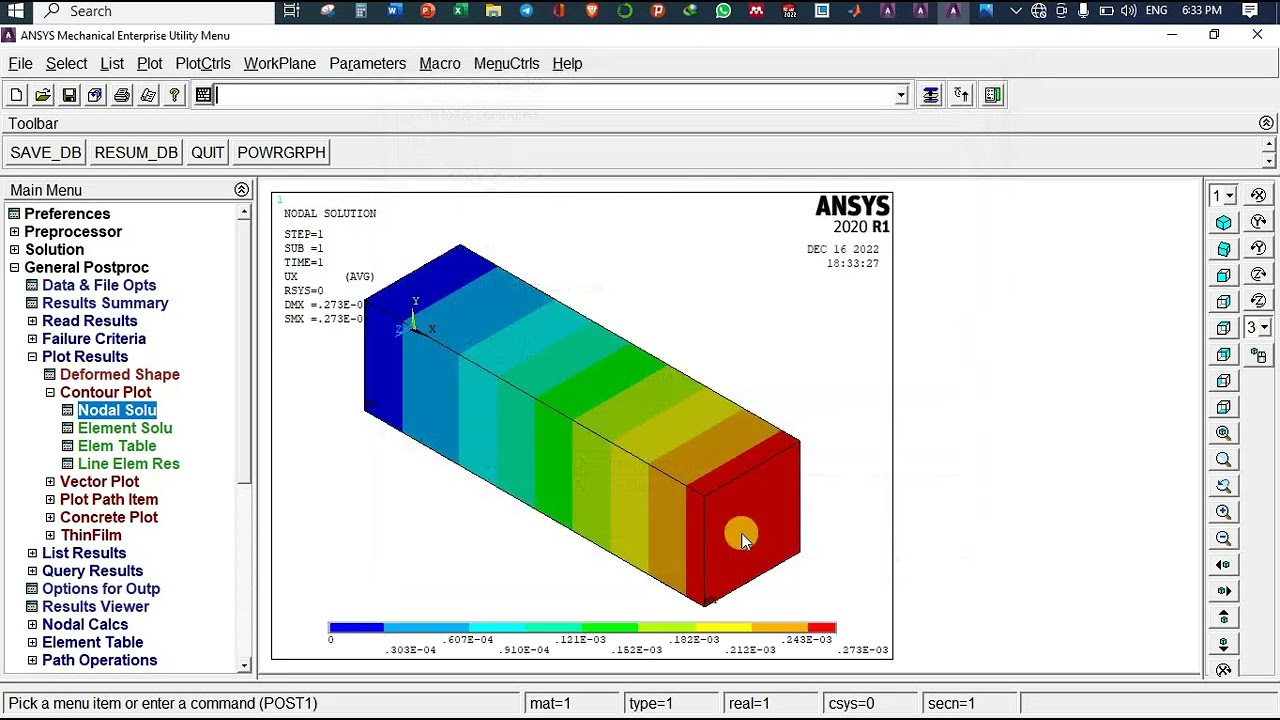Select the Results Viewer tree item
This screenshot has height=720, width=1280.
95,607
